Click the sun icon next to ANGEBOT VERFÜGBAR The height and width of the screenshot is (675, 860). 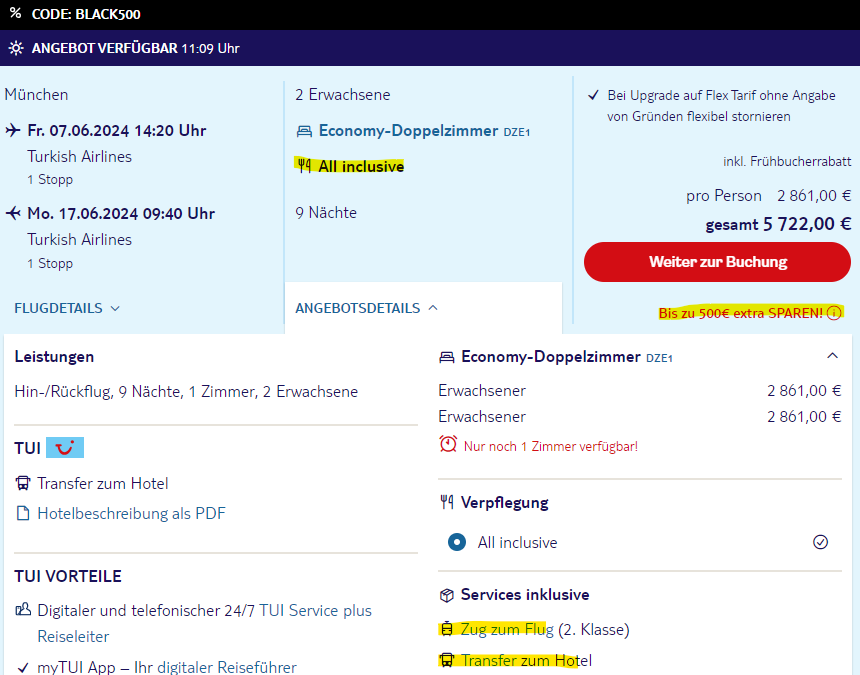click(x=16, y=48)
